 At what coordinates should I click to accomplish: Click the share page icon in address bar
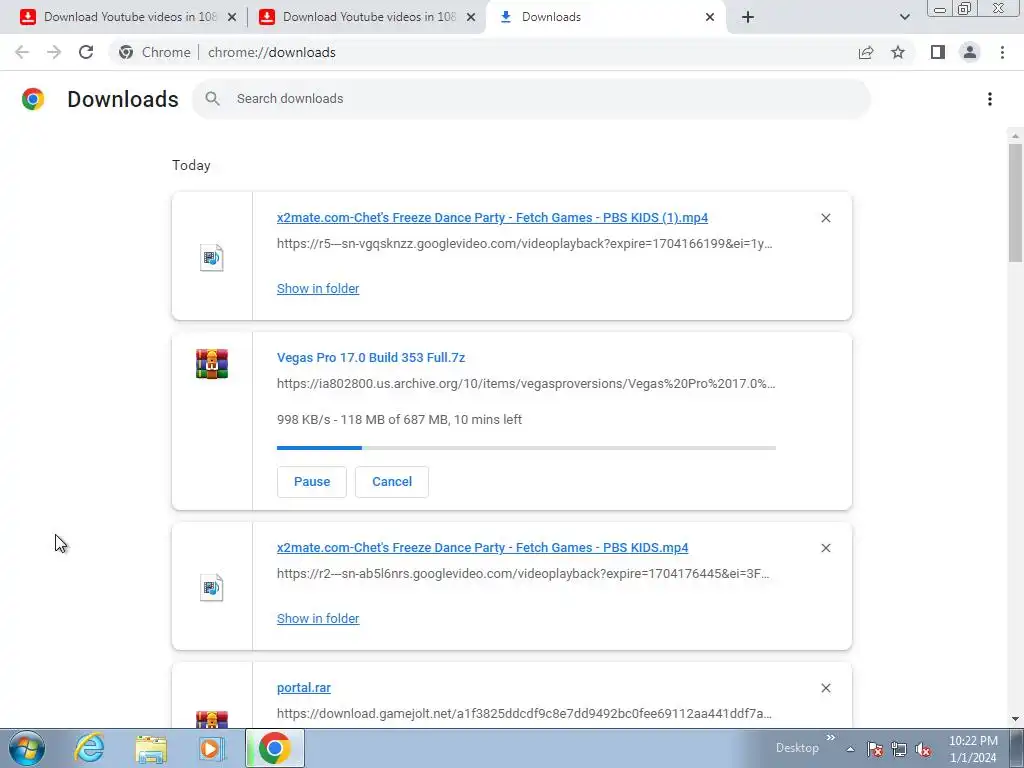pos(866,52)
